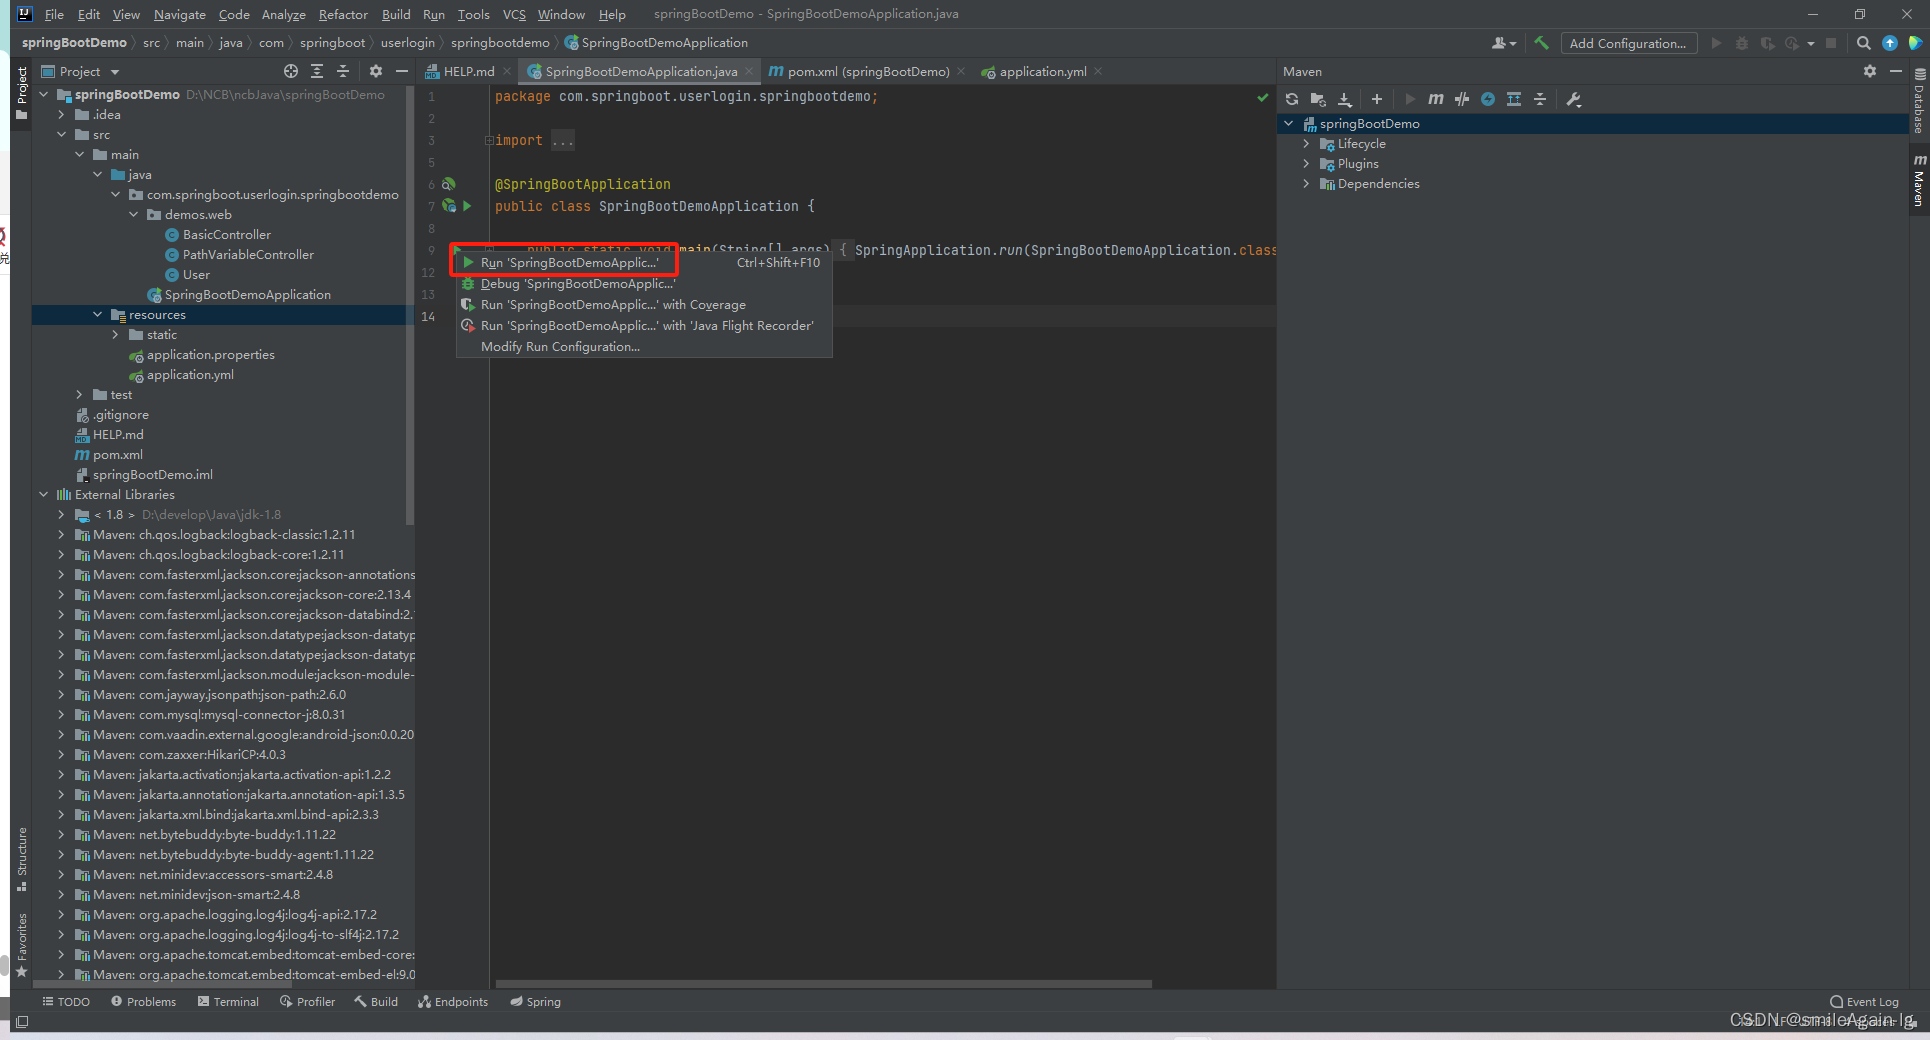The height and width of the screenshot is (1040, 1930).
Task: Switch to the application.yml editor tab
Action: [x=1042, y=72]
